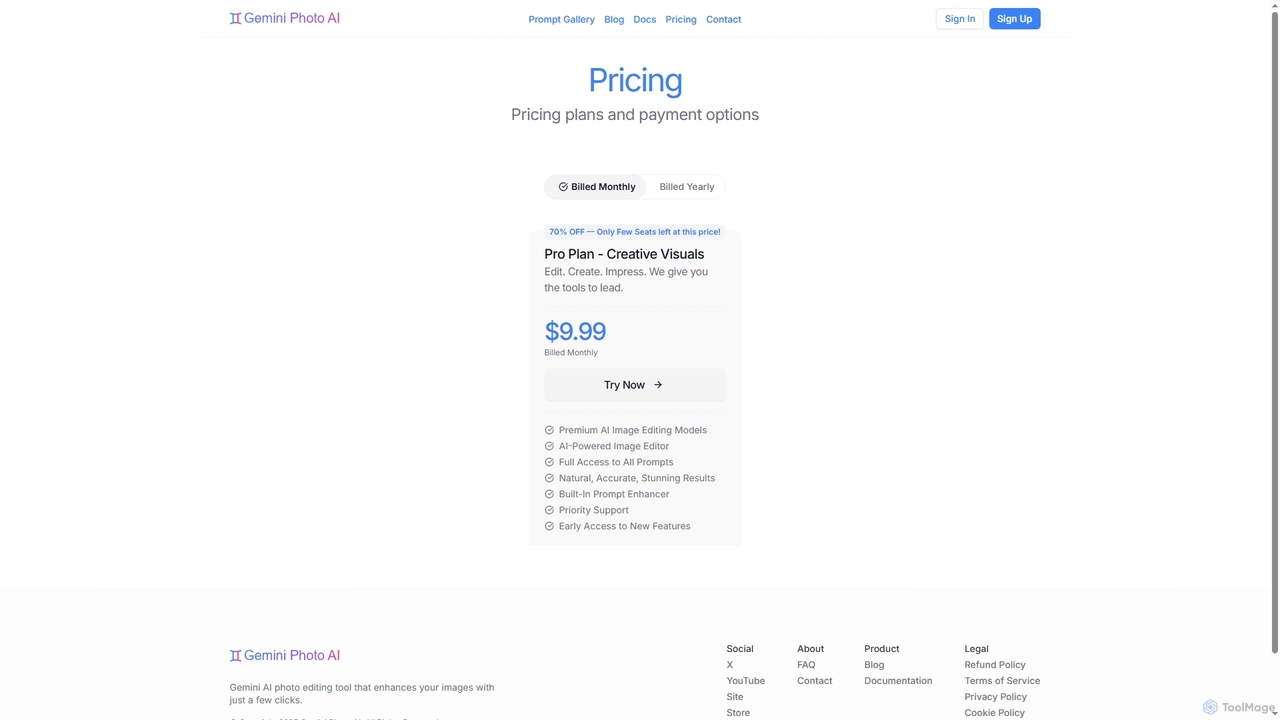The height and width of the screenshot is (720, 1280).
Task: Click the Gemini logo icon in header
Action: 235,18
